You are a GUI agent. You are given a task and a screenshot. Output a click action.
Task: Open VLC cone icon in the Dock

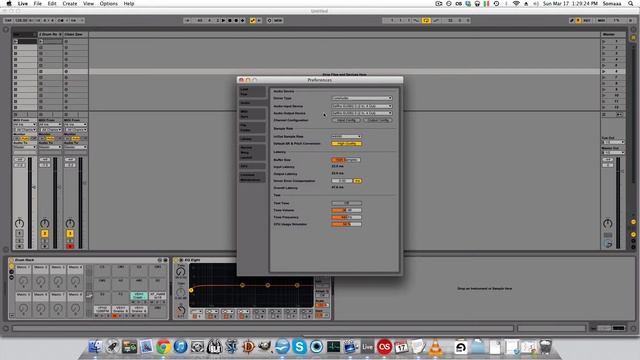[x=436, y=347]
